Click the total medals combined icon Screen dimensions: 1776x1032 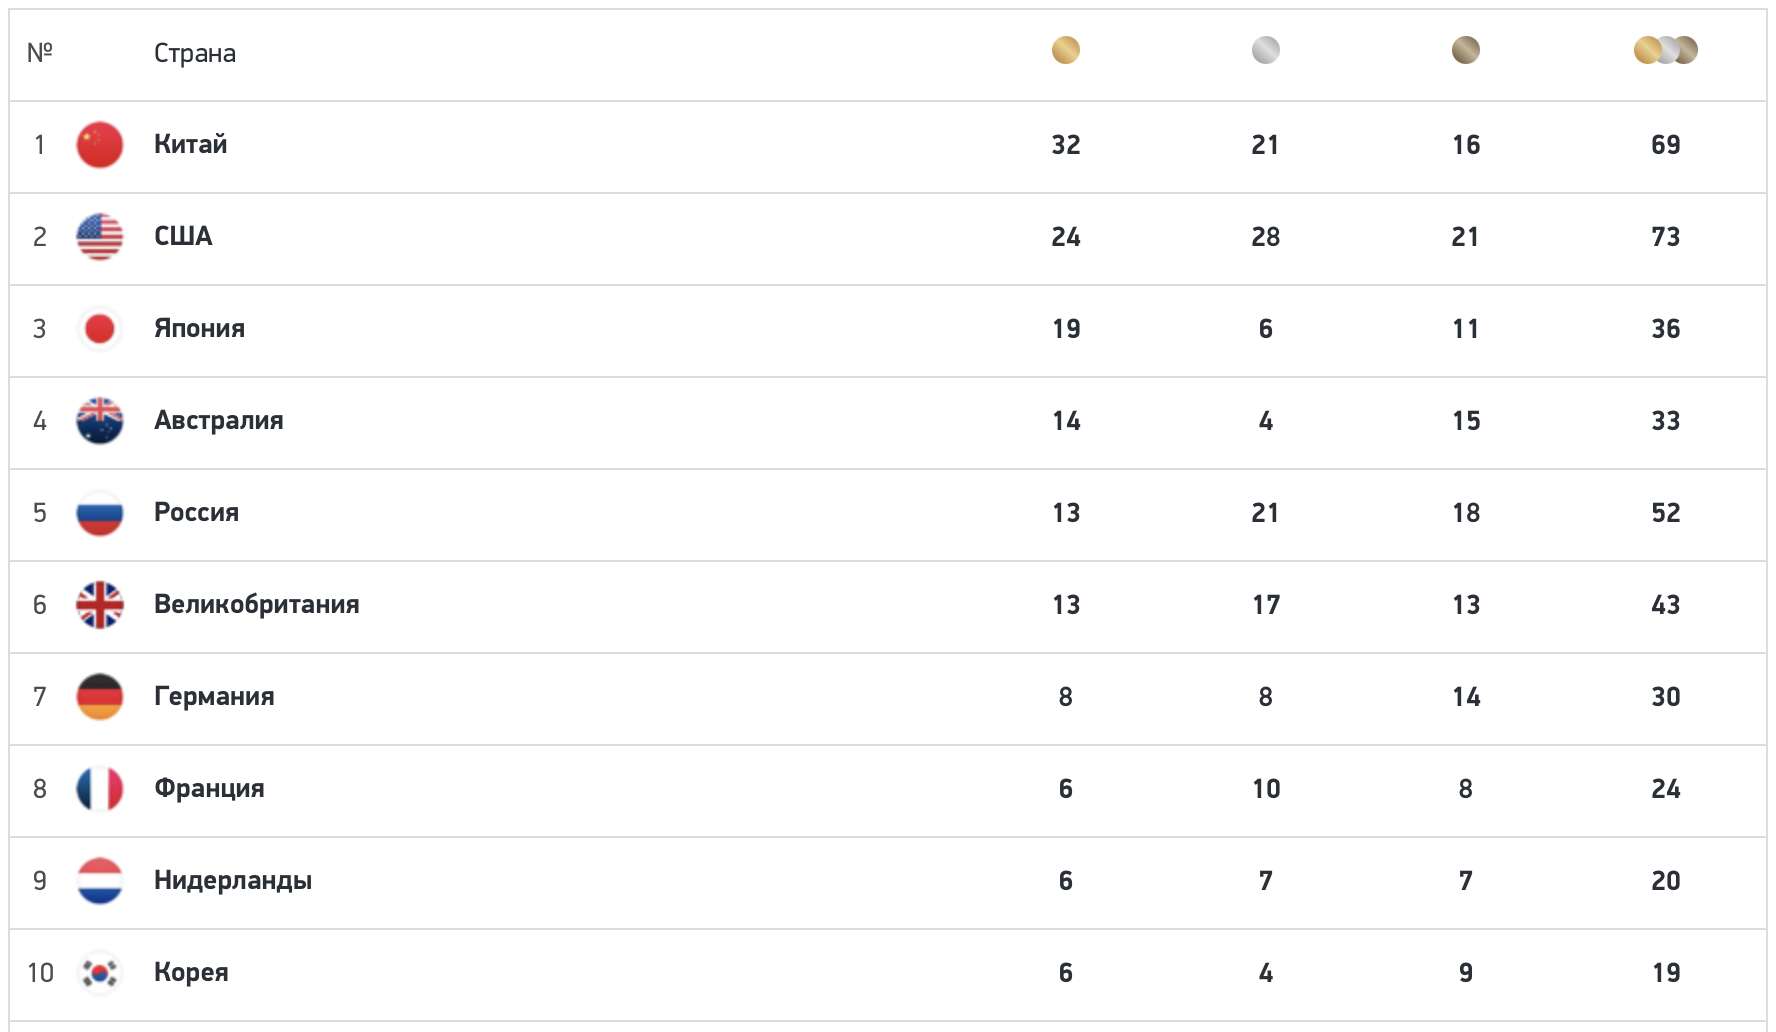(1666, 50)
